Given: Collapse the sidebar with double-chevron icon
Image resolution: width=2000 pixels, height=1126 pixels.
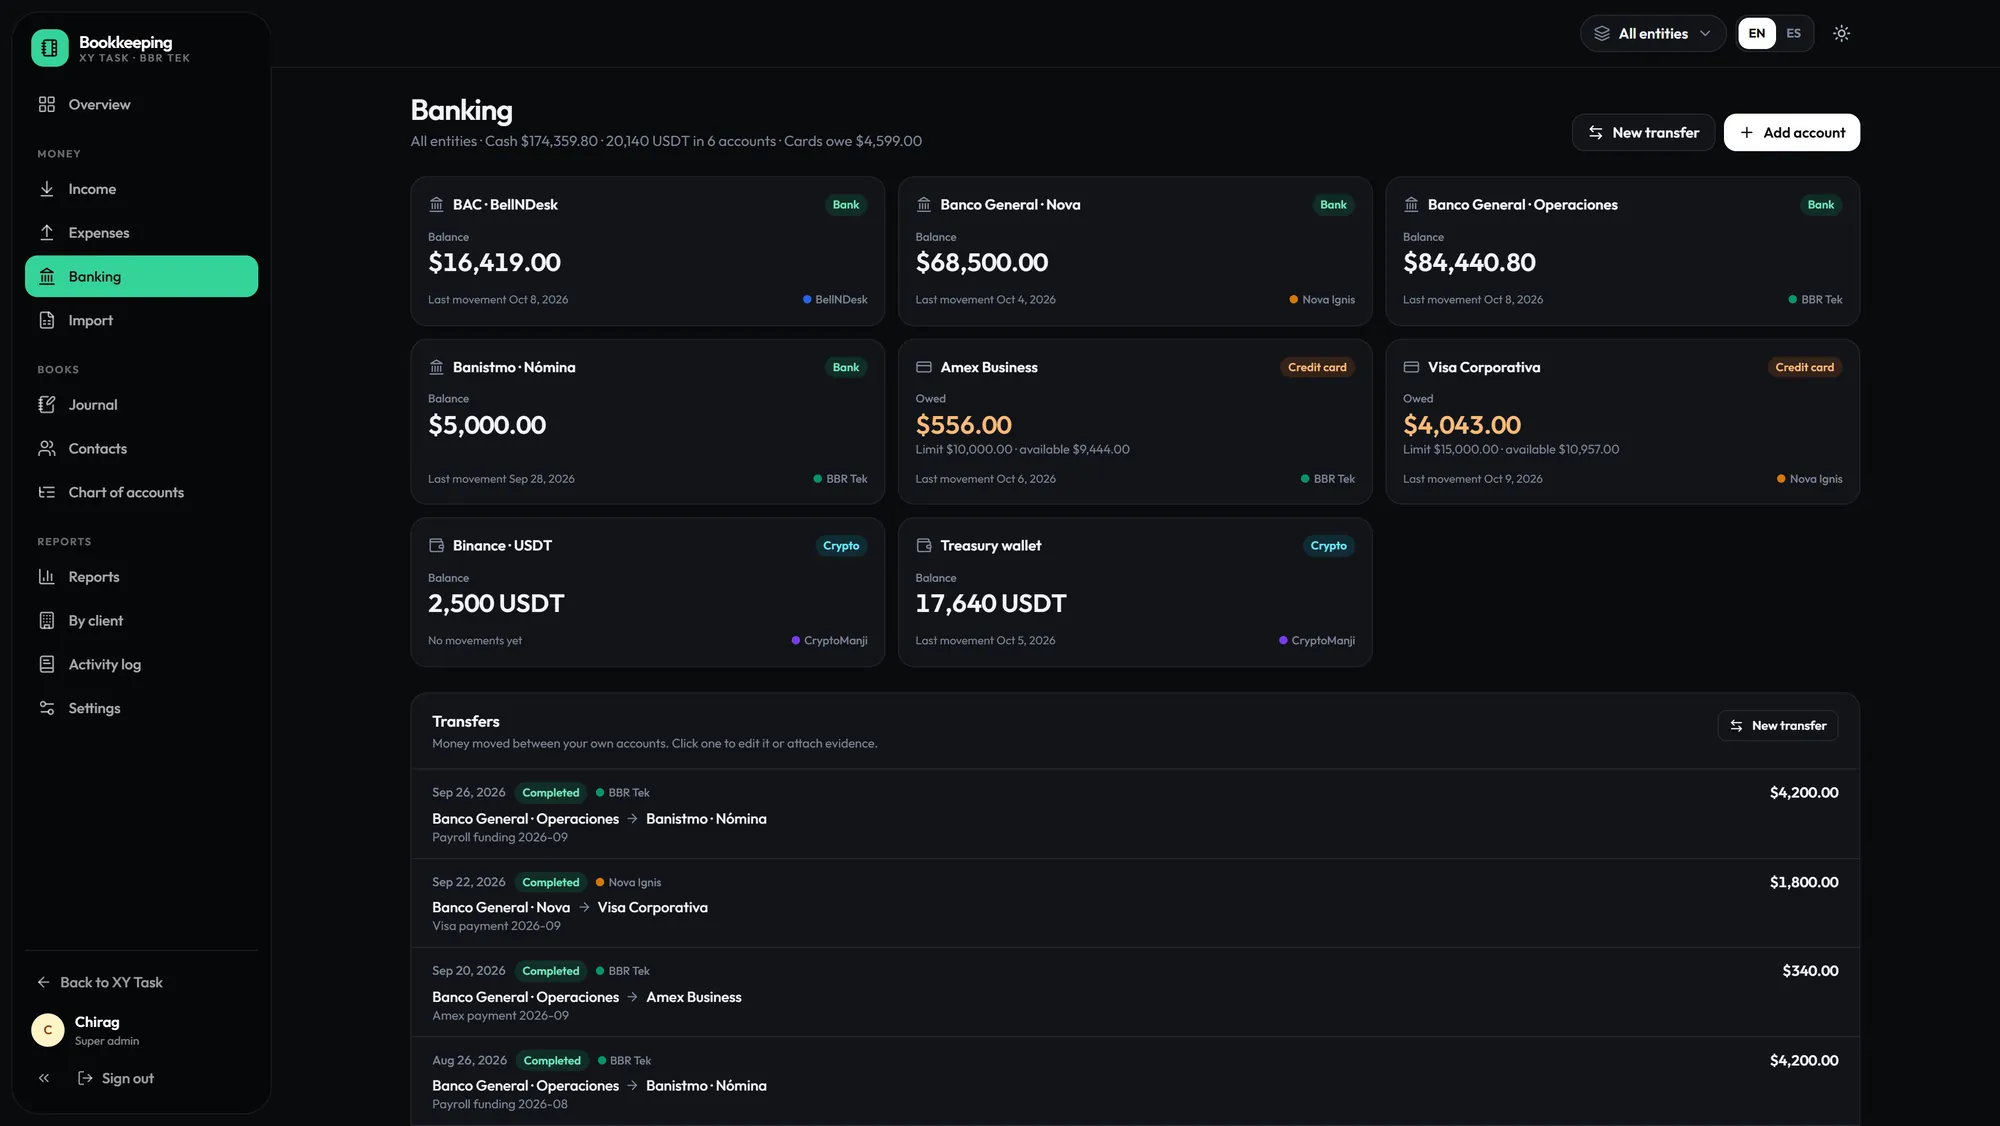Looking at the screenshot, I should point(44,1079).
